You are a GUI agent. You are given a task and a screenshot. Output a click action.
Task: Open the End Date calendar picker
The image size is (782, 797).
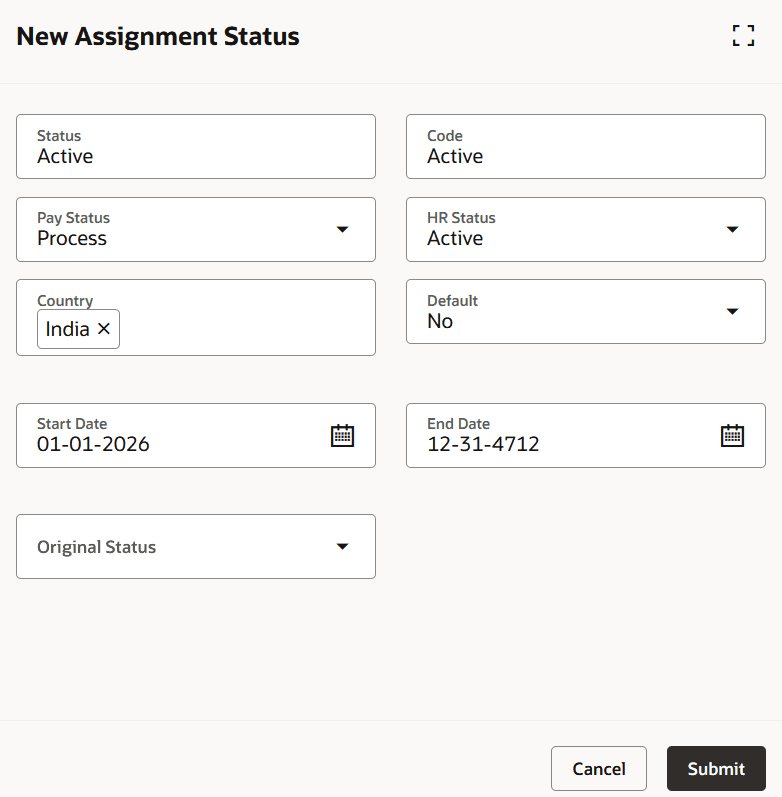point(732,435)
